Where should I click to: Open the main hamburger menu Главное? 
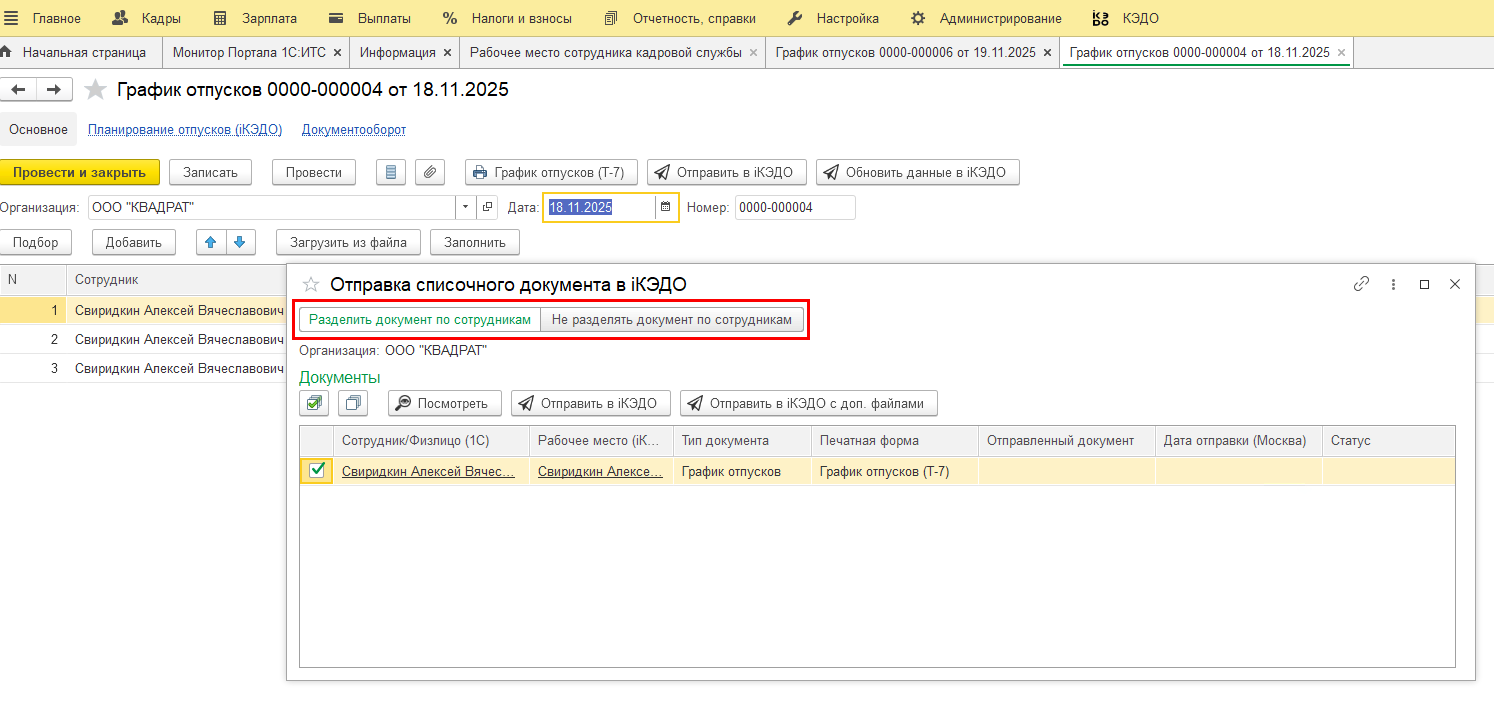click(x=12, y=18)
